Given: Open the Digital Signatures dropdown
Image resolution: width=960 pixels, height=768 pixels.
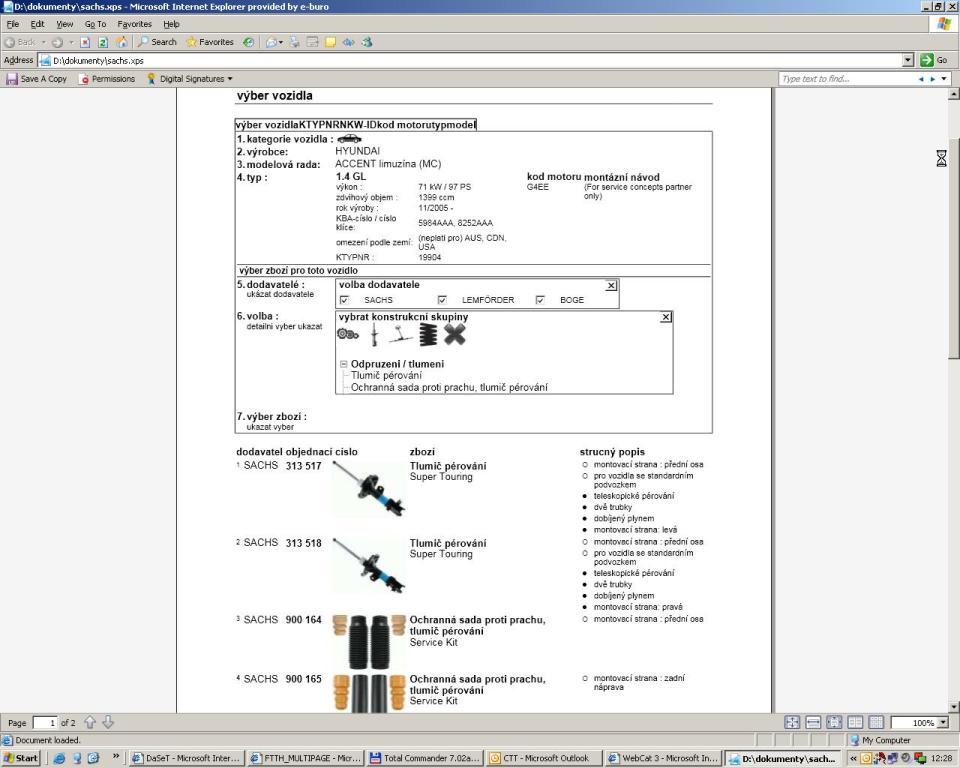Looking at the screenshot, I should (x=190, y=79).
